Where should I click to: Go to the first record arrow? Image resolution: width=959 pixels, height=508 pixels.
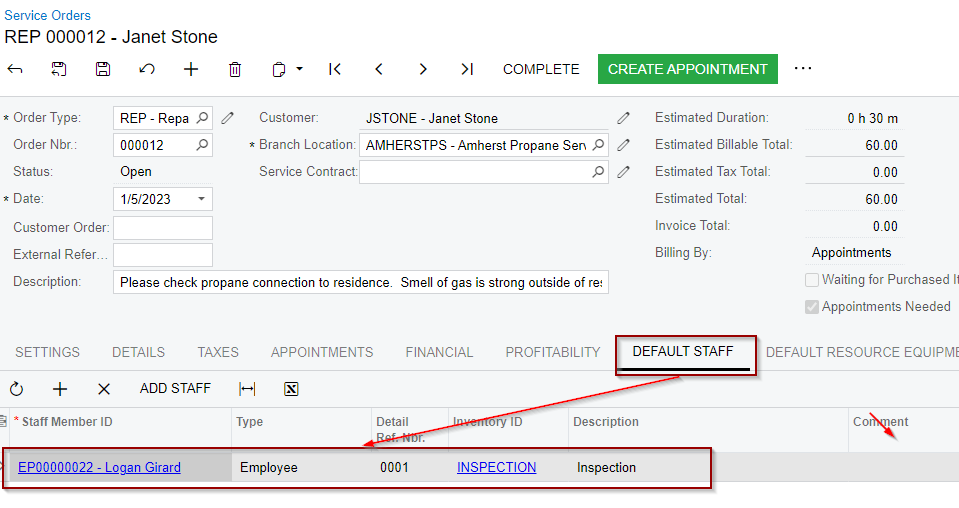[335, 69]
